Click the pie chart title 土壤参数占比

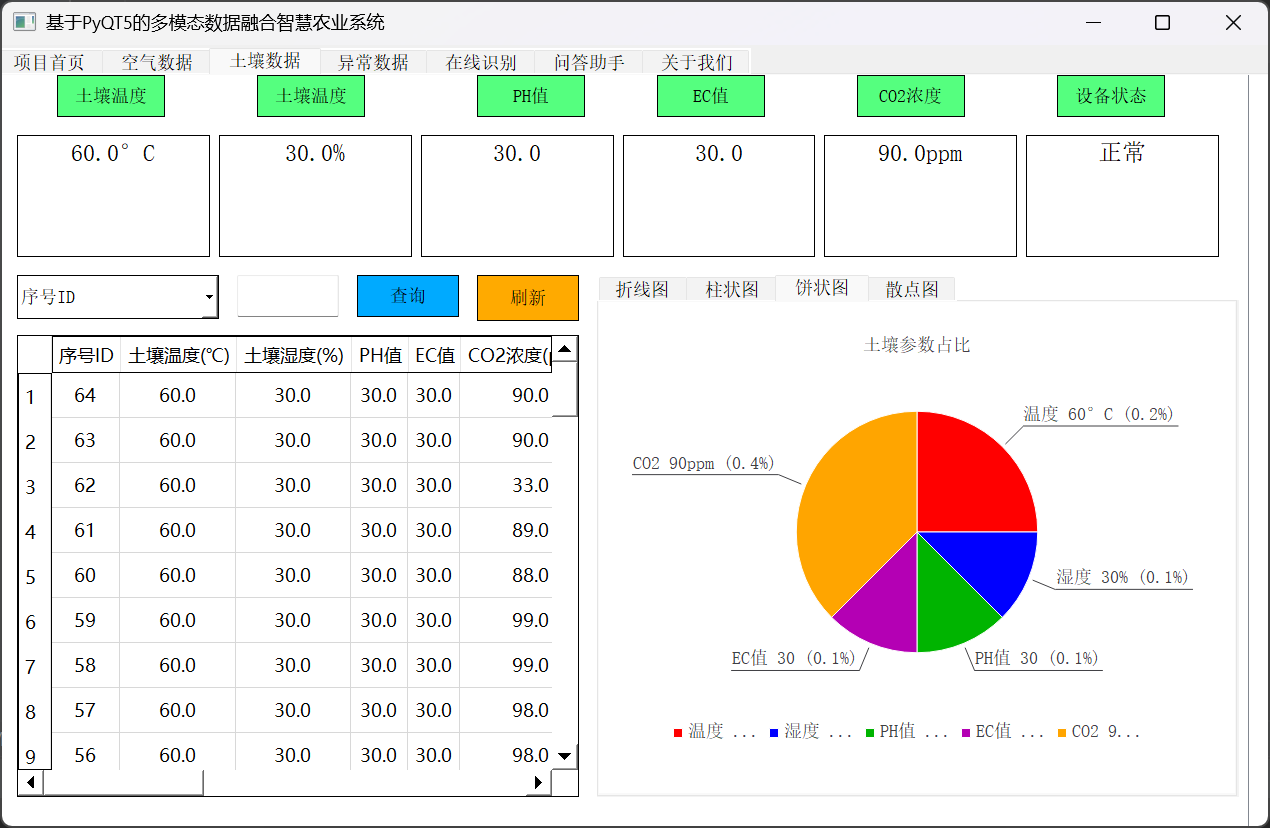pos(917,345)
